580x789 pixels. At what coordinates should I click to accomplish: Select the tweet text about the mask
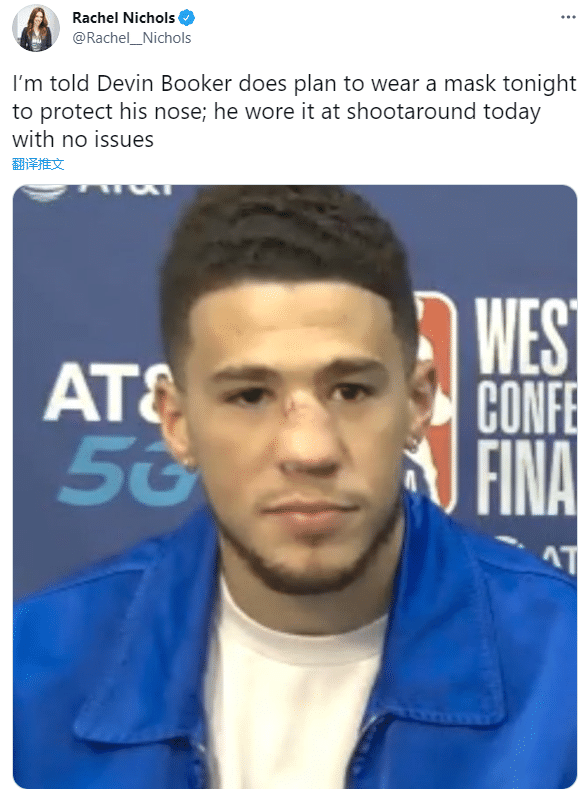(294, 111)
